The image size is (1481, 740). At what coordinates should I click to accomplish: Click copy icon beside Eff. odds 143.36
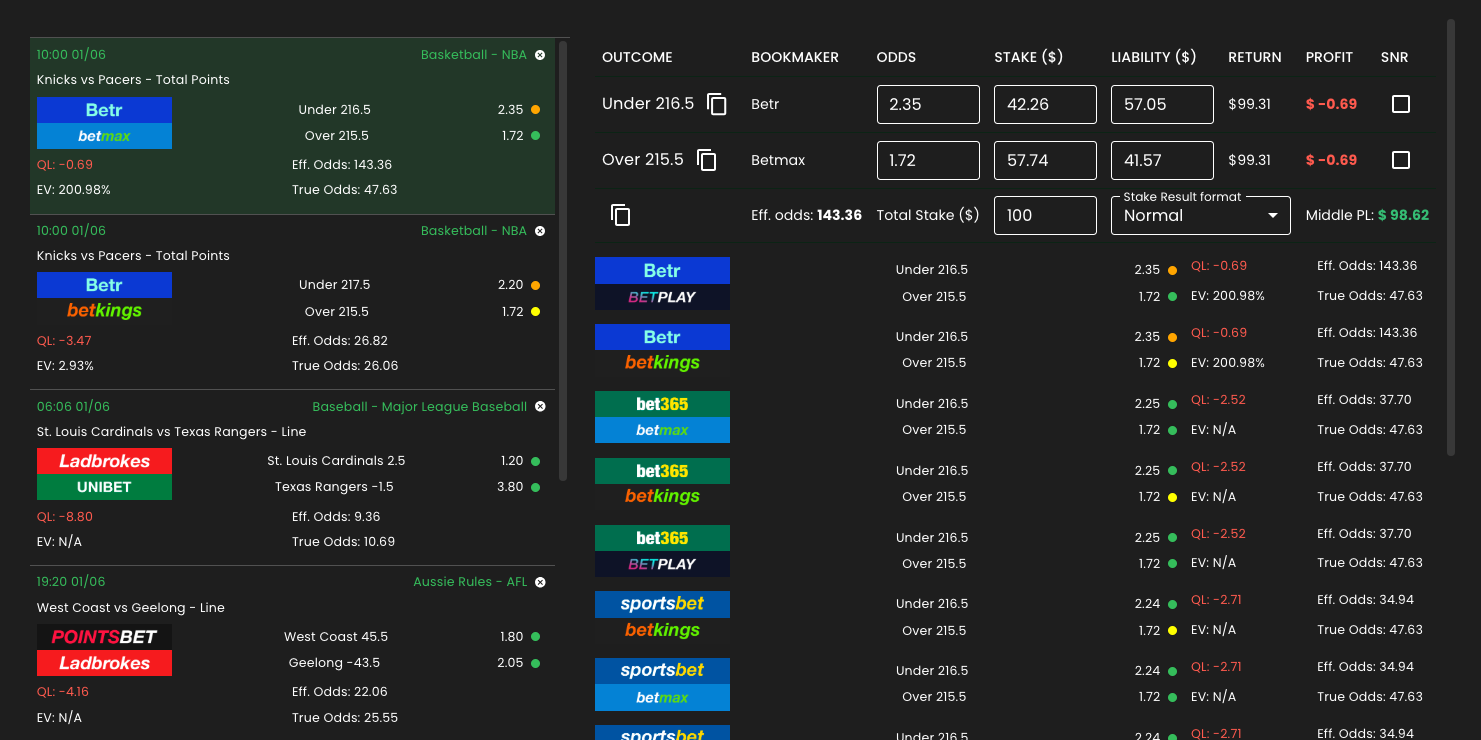pyautogui.click(x=621, y=215)
